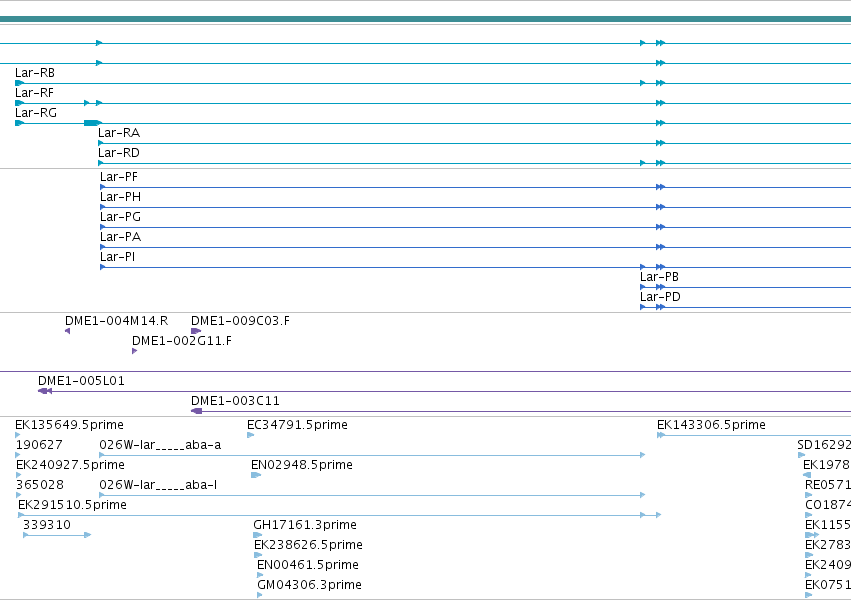Select the EK135649.5prime EST label
The width and height of the screenshot is (851, 600).
click(69, 425)
